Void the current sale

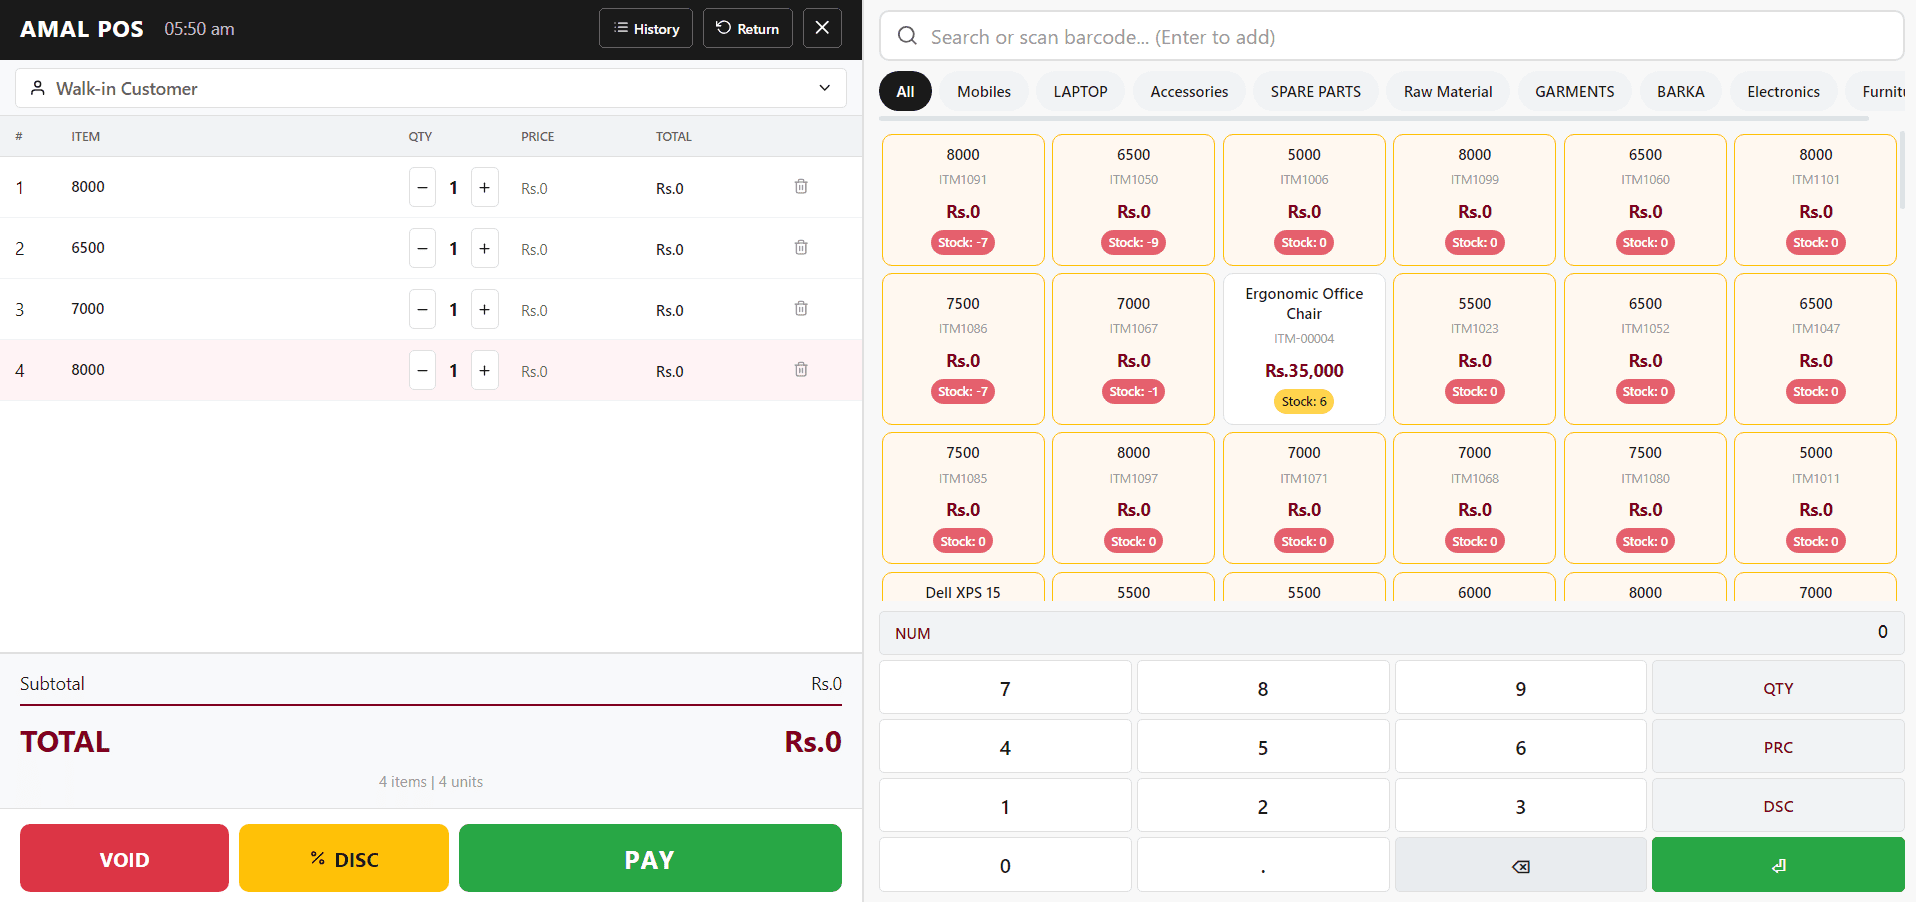click(x=124, y=859)
